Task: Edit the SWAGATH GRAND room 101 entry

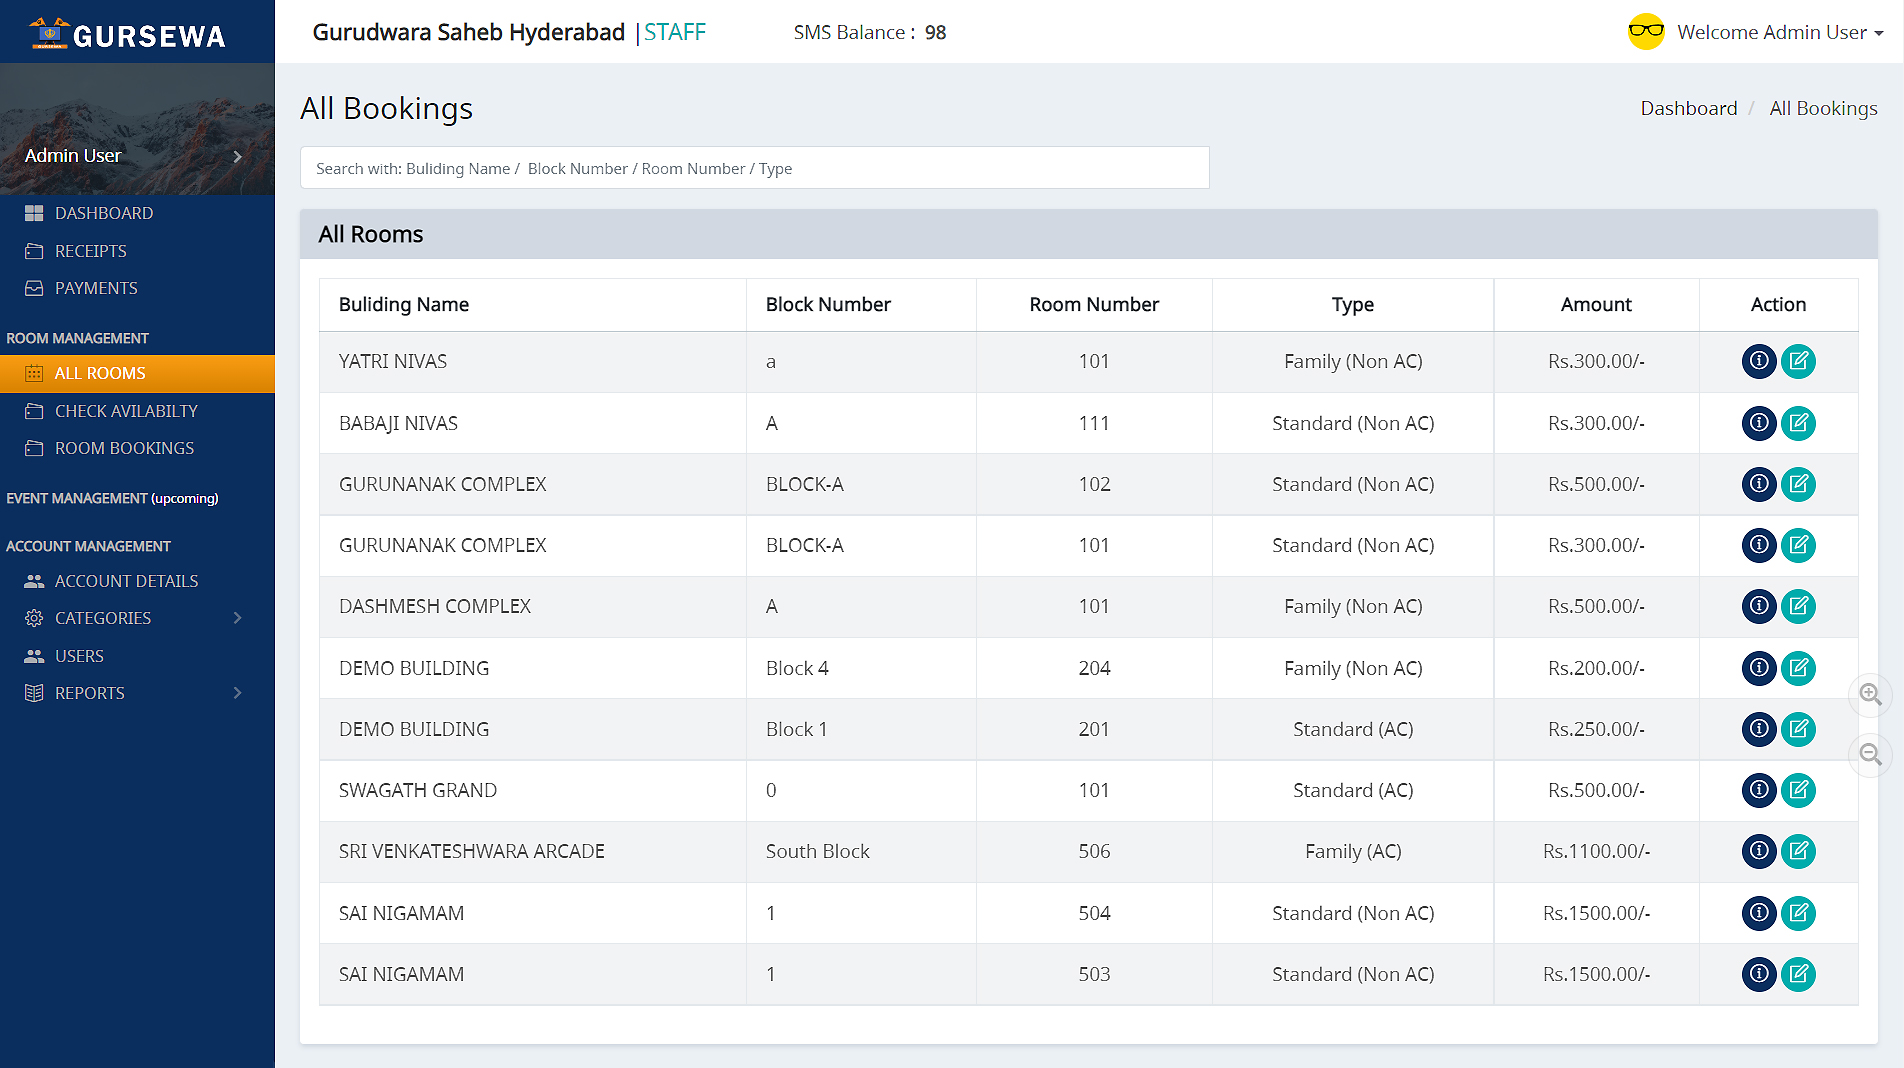Action: pyautogui.click(x=1798, y=790)
